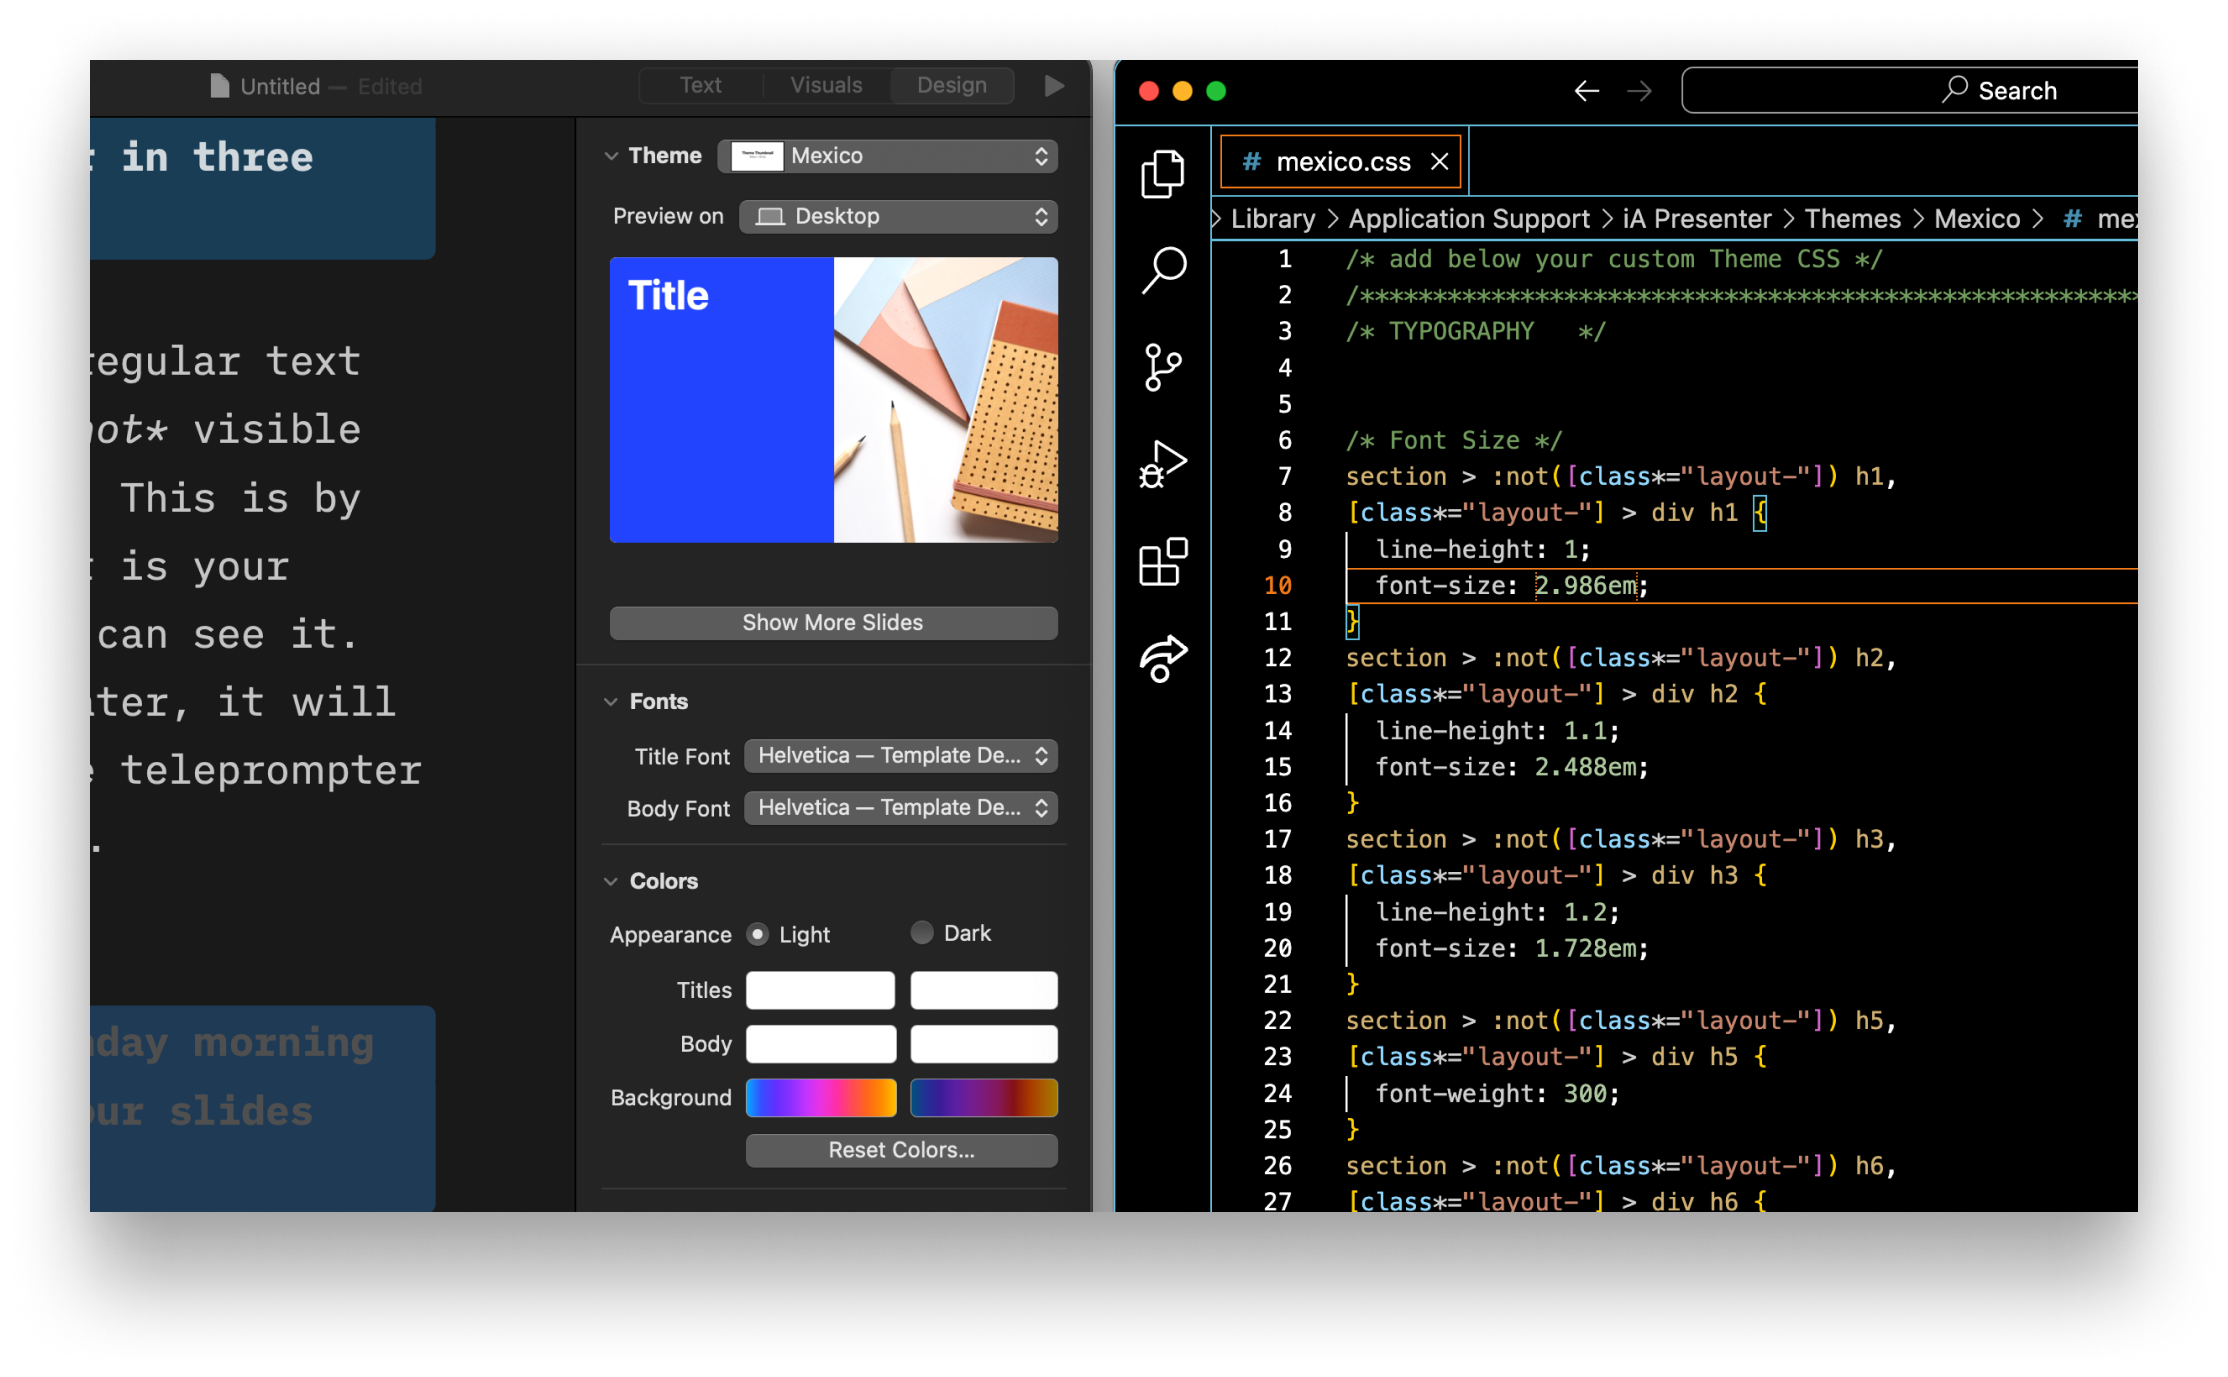The width and height of the screenshot is (2228, 1377).
Task: Click the back navigation arrow
Action: pyautogui.click(x=1586, y=92)
